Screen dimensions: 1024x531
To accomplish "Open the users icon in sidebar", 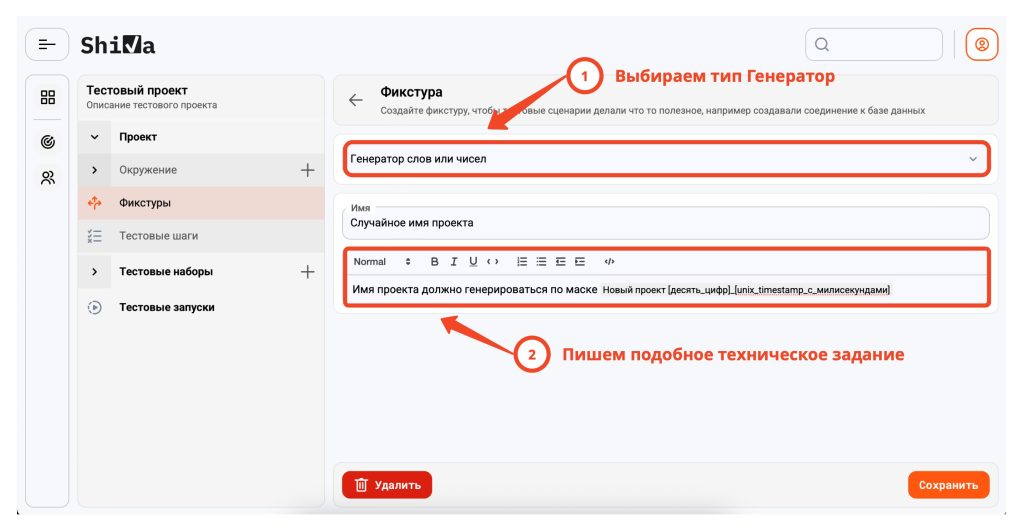I will pyautogui.click(x=47, y=178).
